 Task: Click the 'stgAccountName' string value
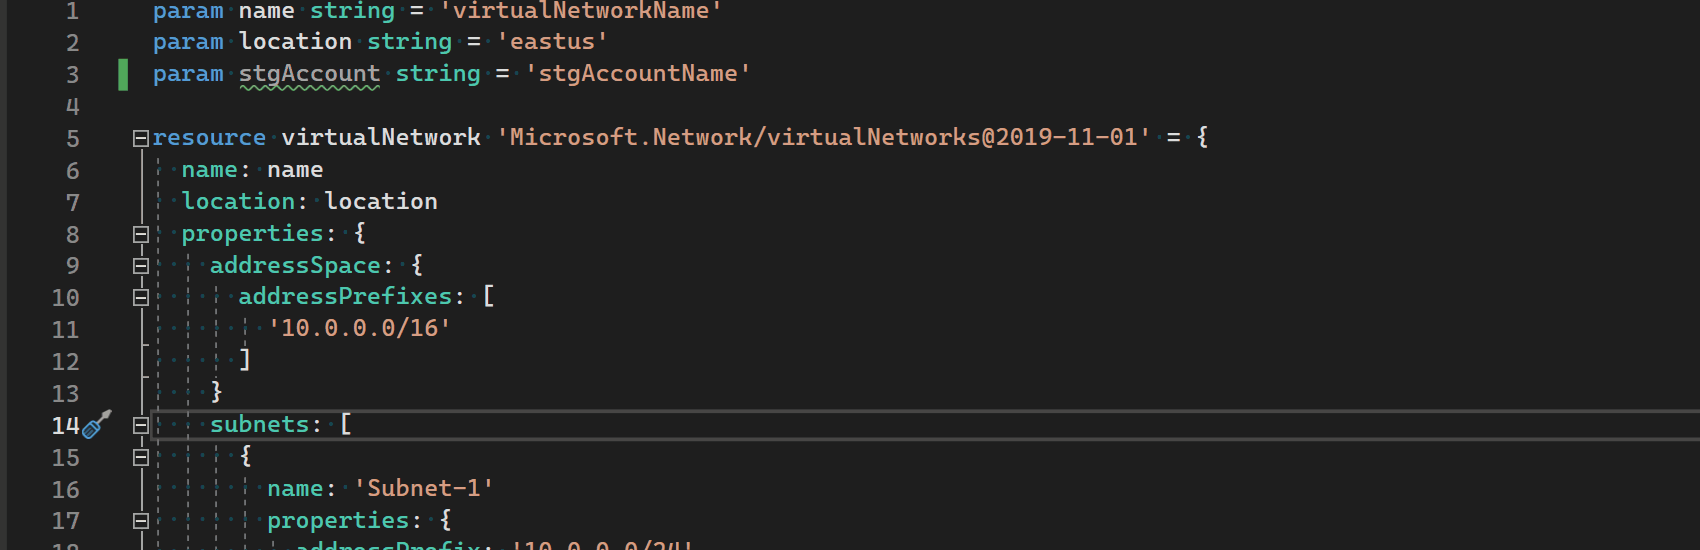[x=637, y=74]
